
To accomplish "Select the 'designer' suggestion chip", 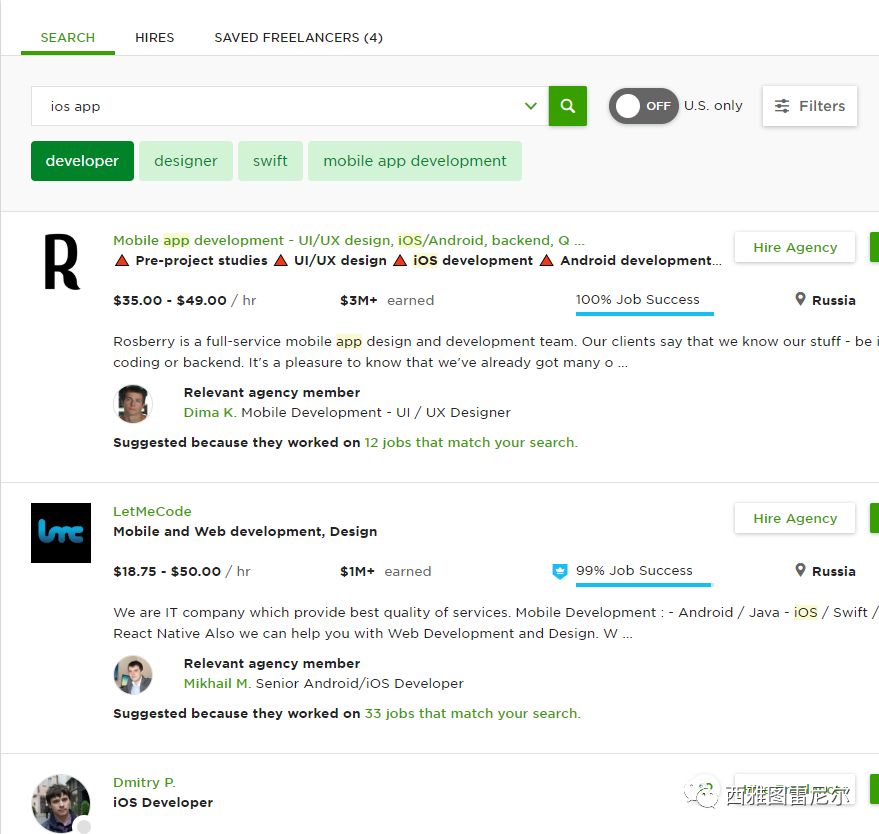I will point(186,161).
